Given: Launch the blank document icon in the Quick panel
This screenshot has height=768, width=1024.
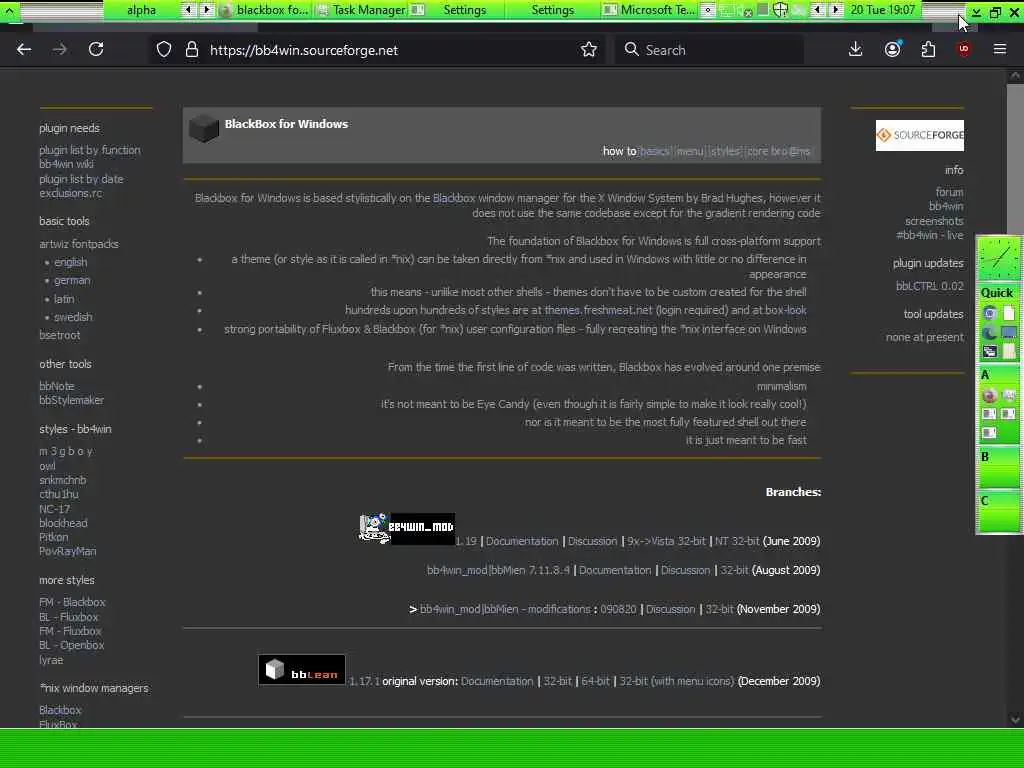Looking at the screenshot, I should [1009, 313].
